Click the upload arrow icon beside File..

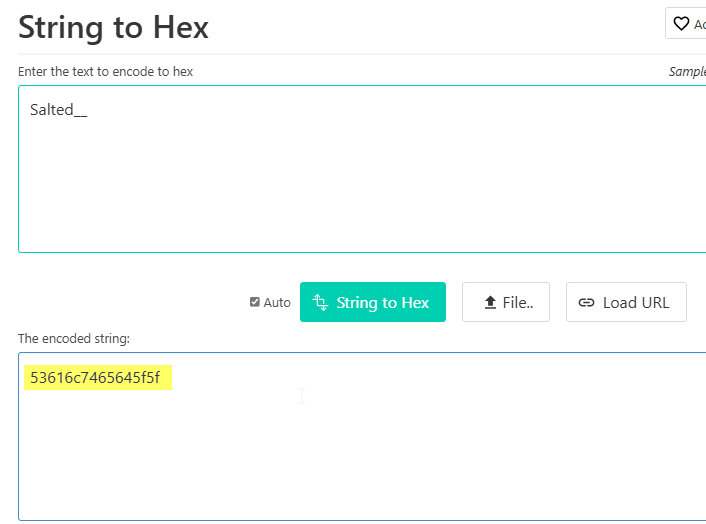click(x=490, y=303)
